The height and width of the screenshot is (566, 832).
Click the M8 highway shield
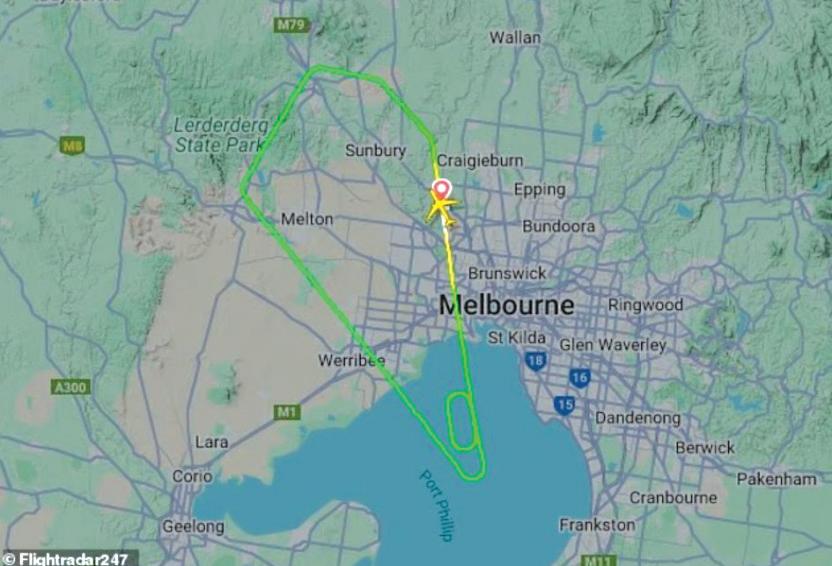(x=72, y=145)
